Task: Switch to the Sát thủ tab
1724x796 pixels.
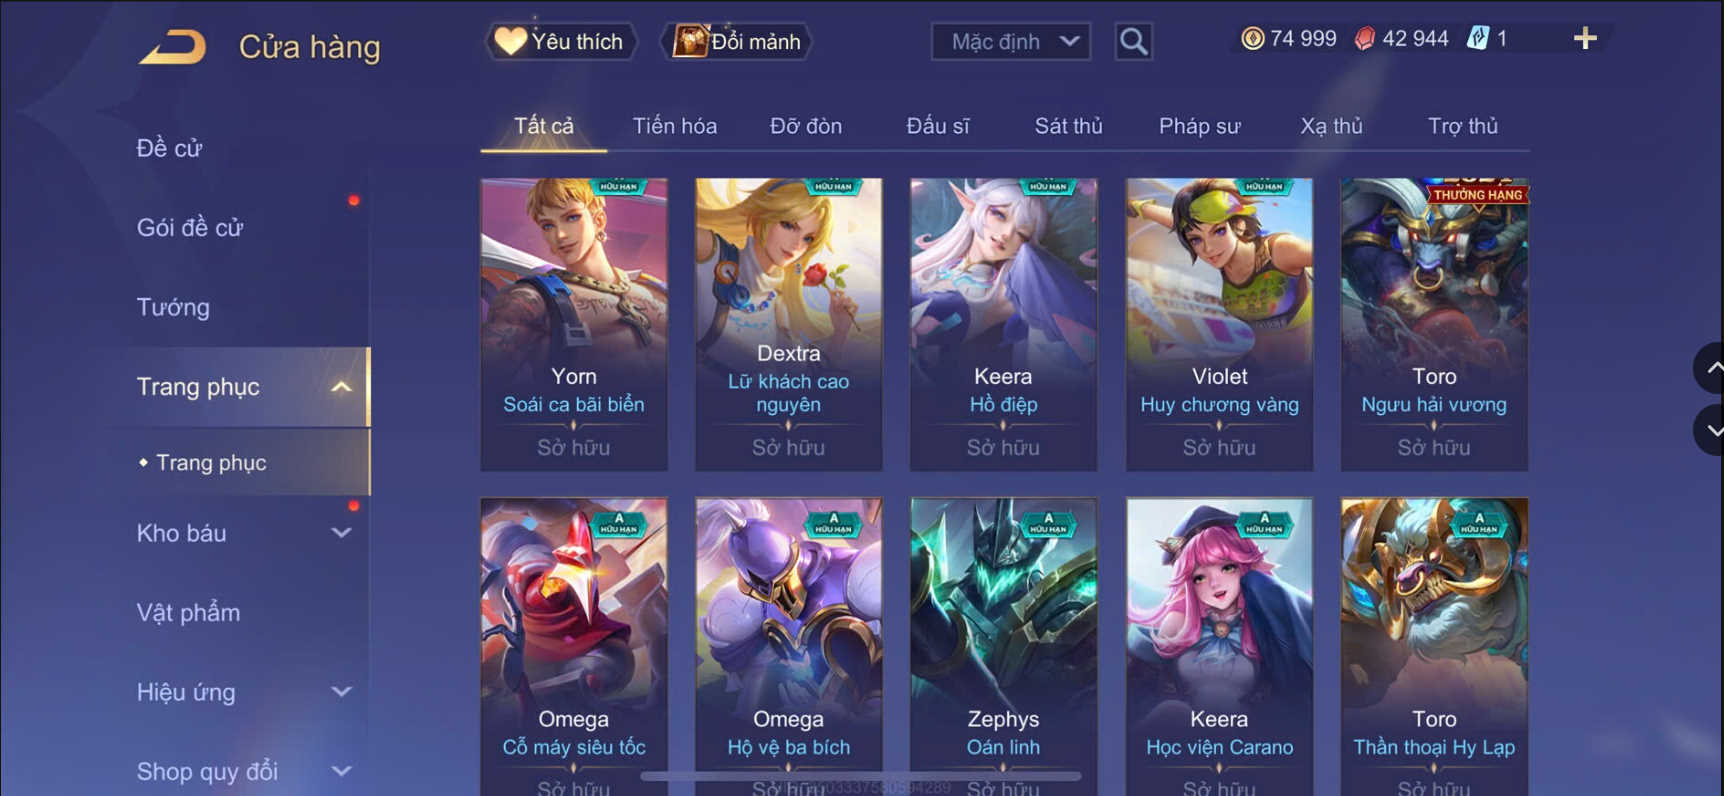Action: click(1068, 126)
